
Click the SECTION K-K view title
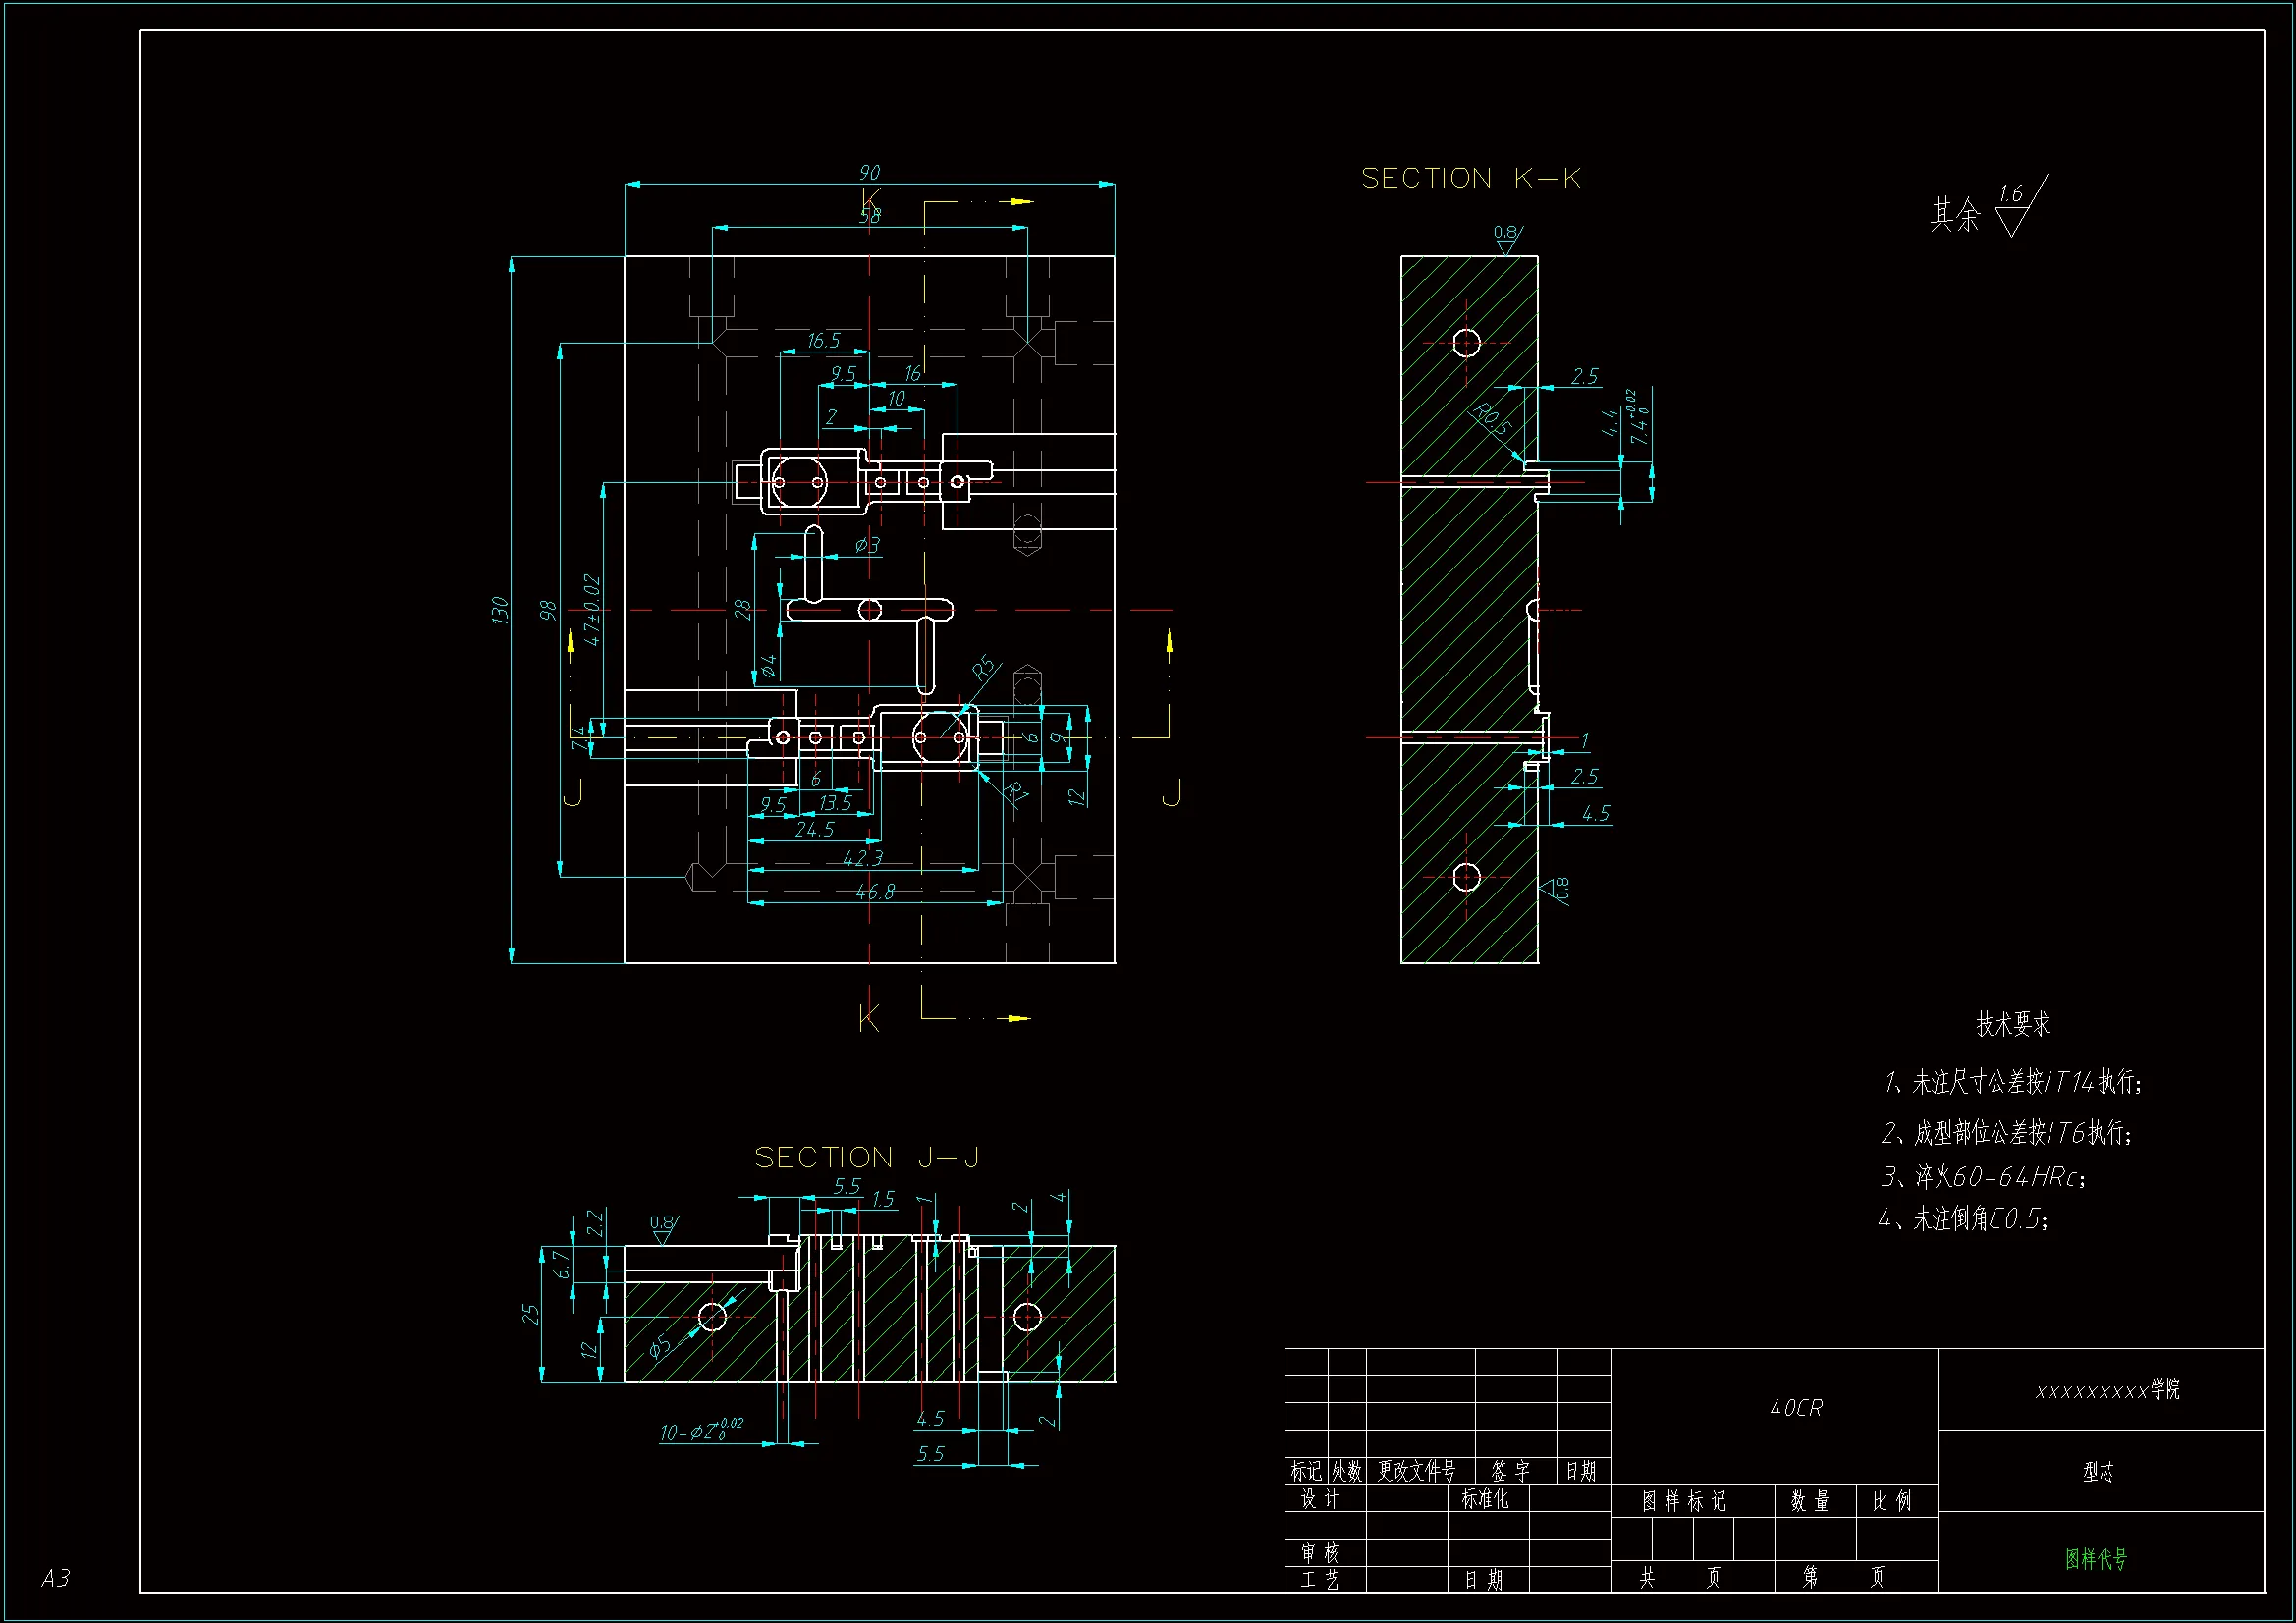[x=1470, y=179]
